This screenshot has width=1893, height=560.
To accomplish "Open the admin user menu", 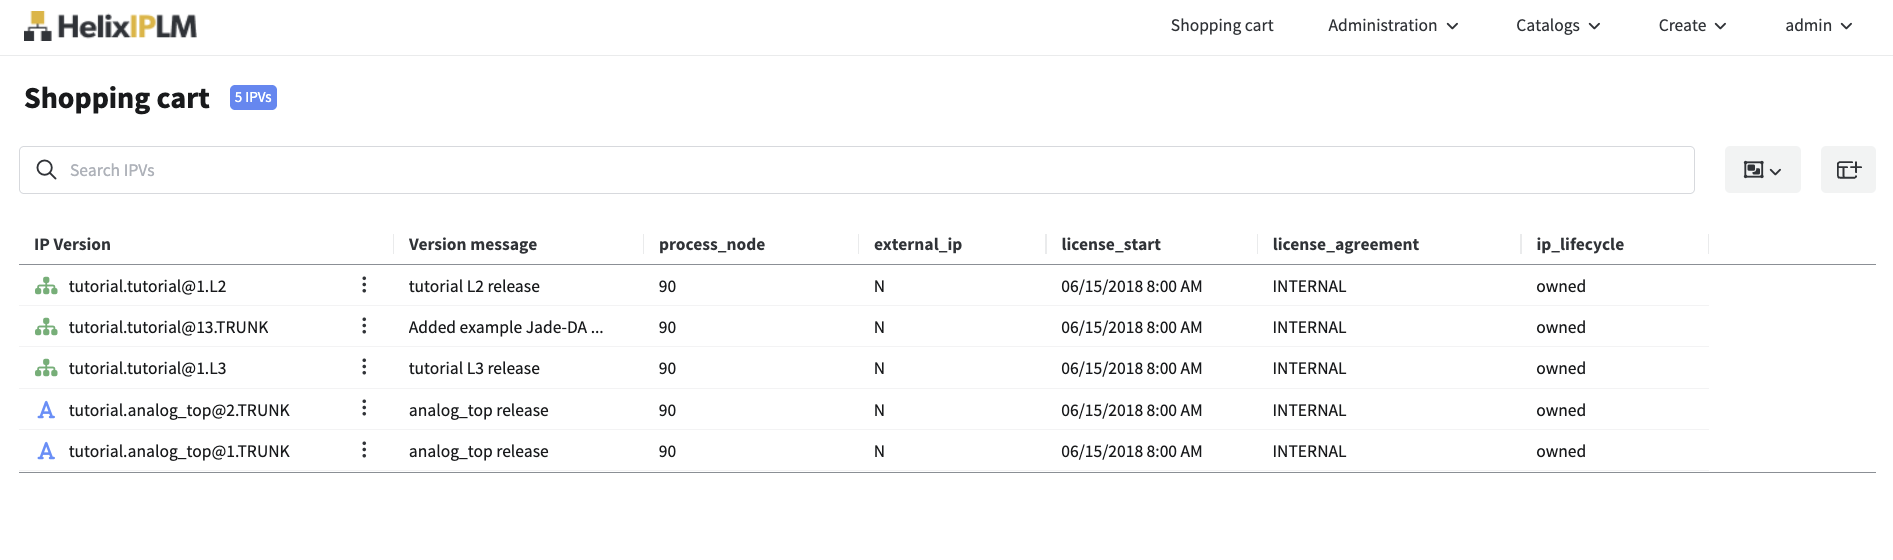I will click(1818, 26).
